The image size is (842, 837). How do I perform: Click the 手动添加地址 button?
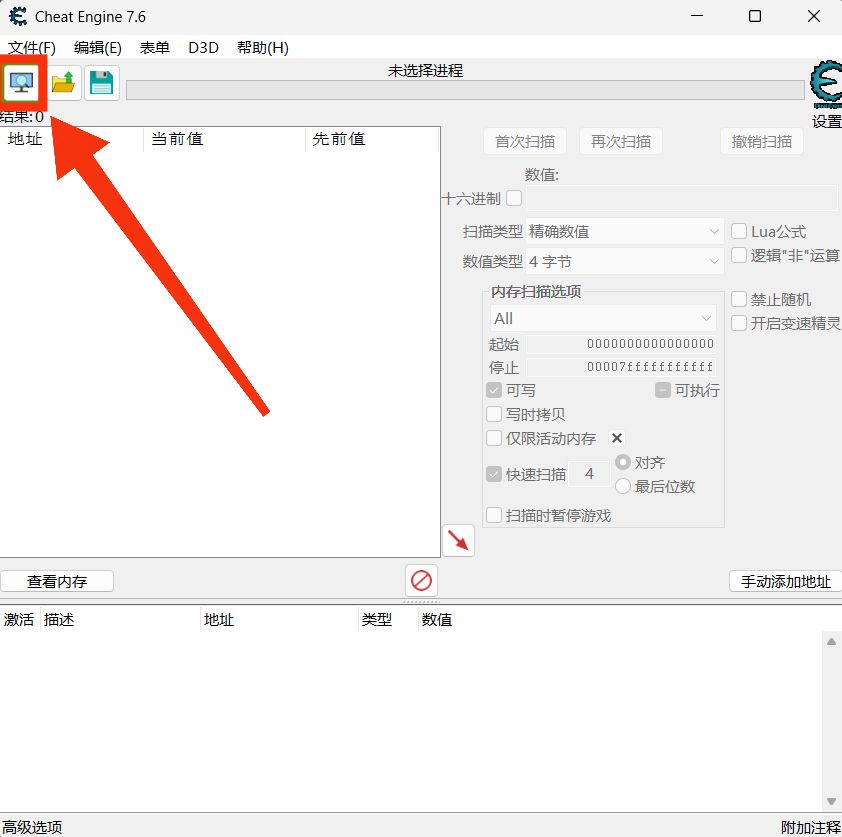[786, 581]
